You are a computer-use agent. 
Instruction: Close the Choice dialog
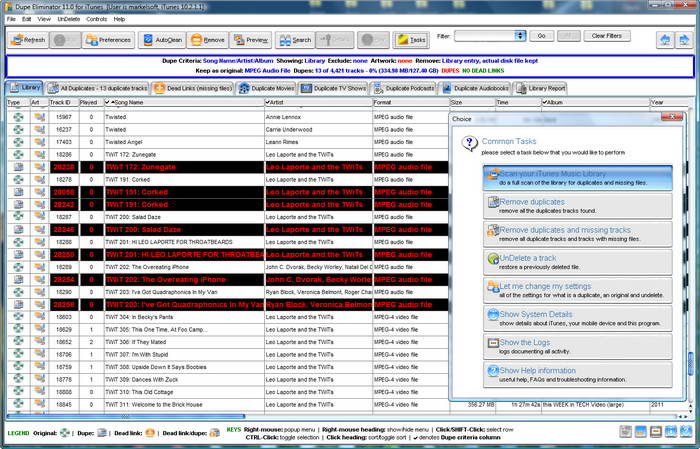pos(672,117)
